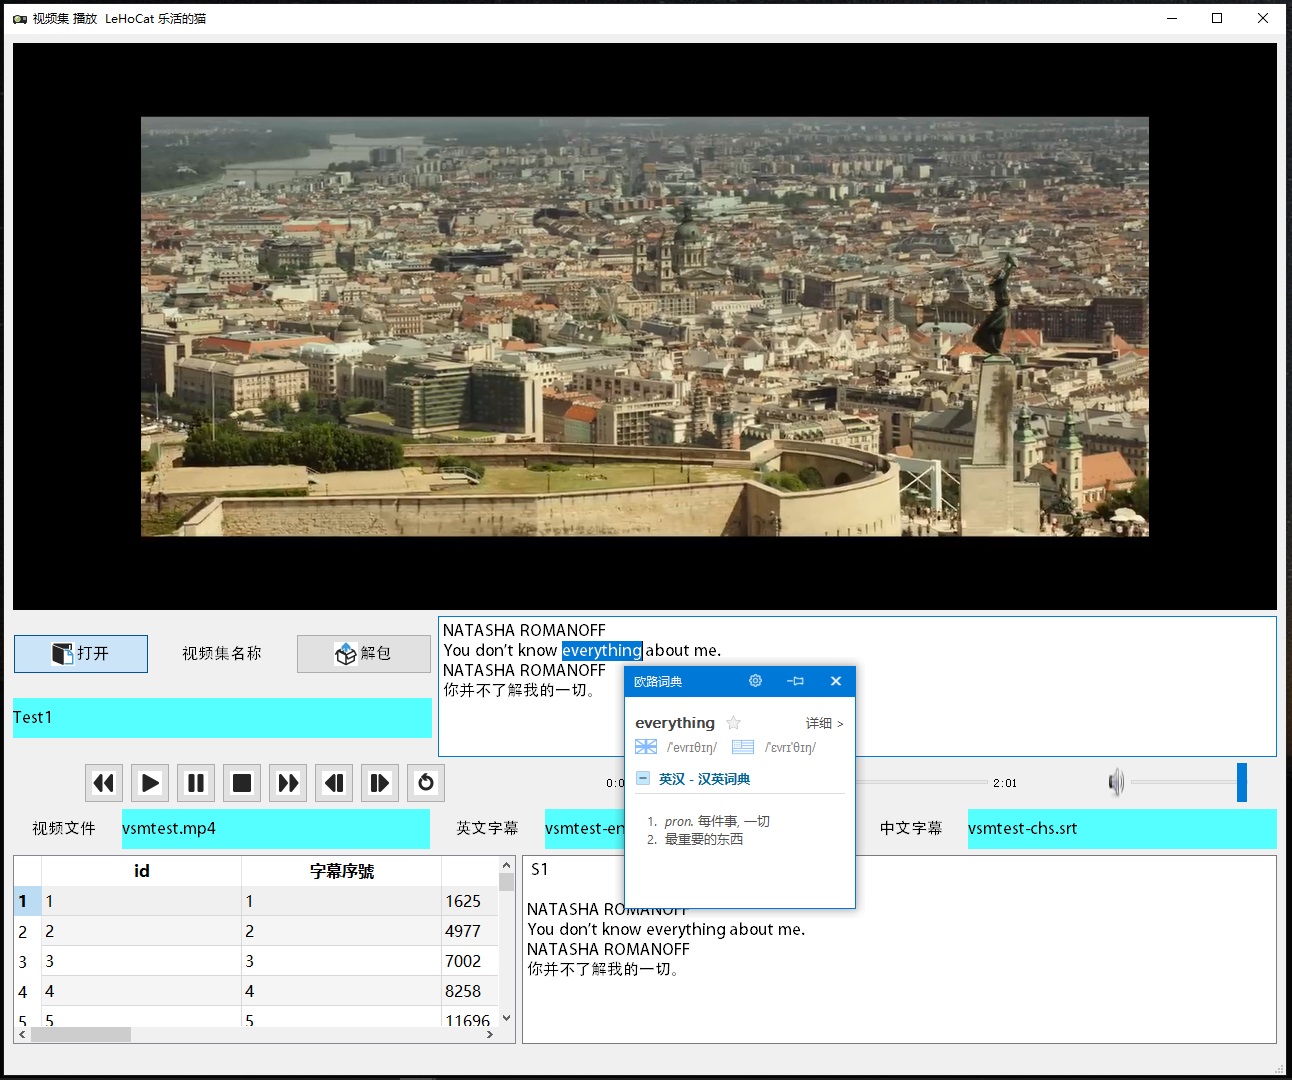The width and height of the screenshot is (1292, 1080).
Task: Click the replay loop icon
Action: [x=426, y=783]
